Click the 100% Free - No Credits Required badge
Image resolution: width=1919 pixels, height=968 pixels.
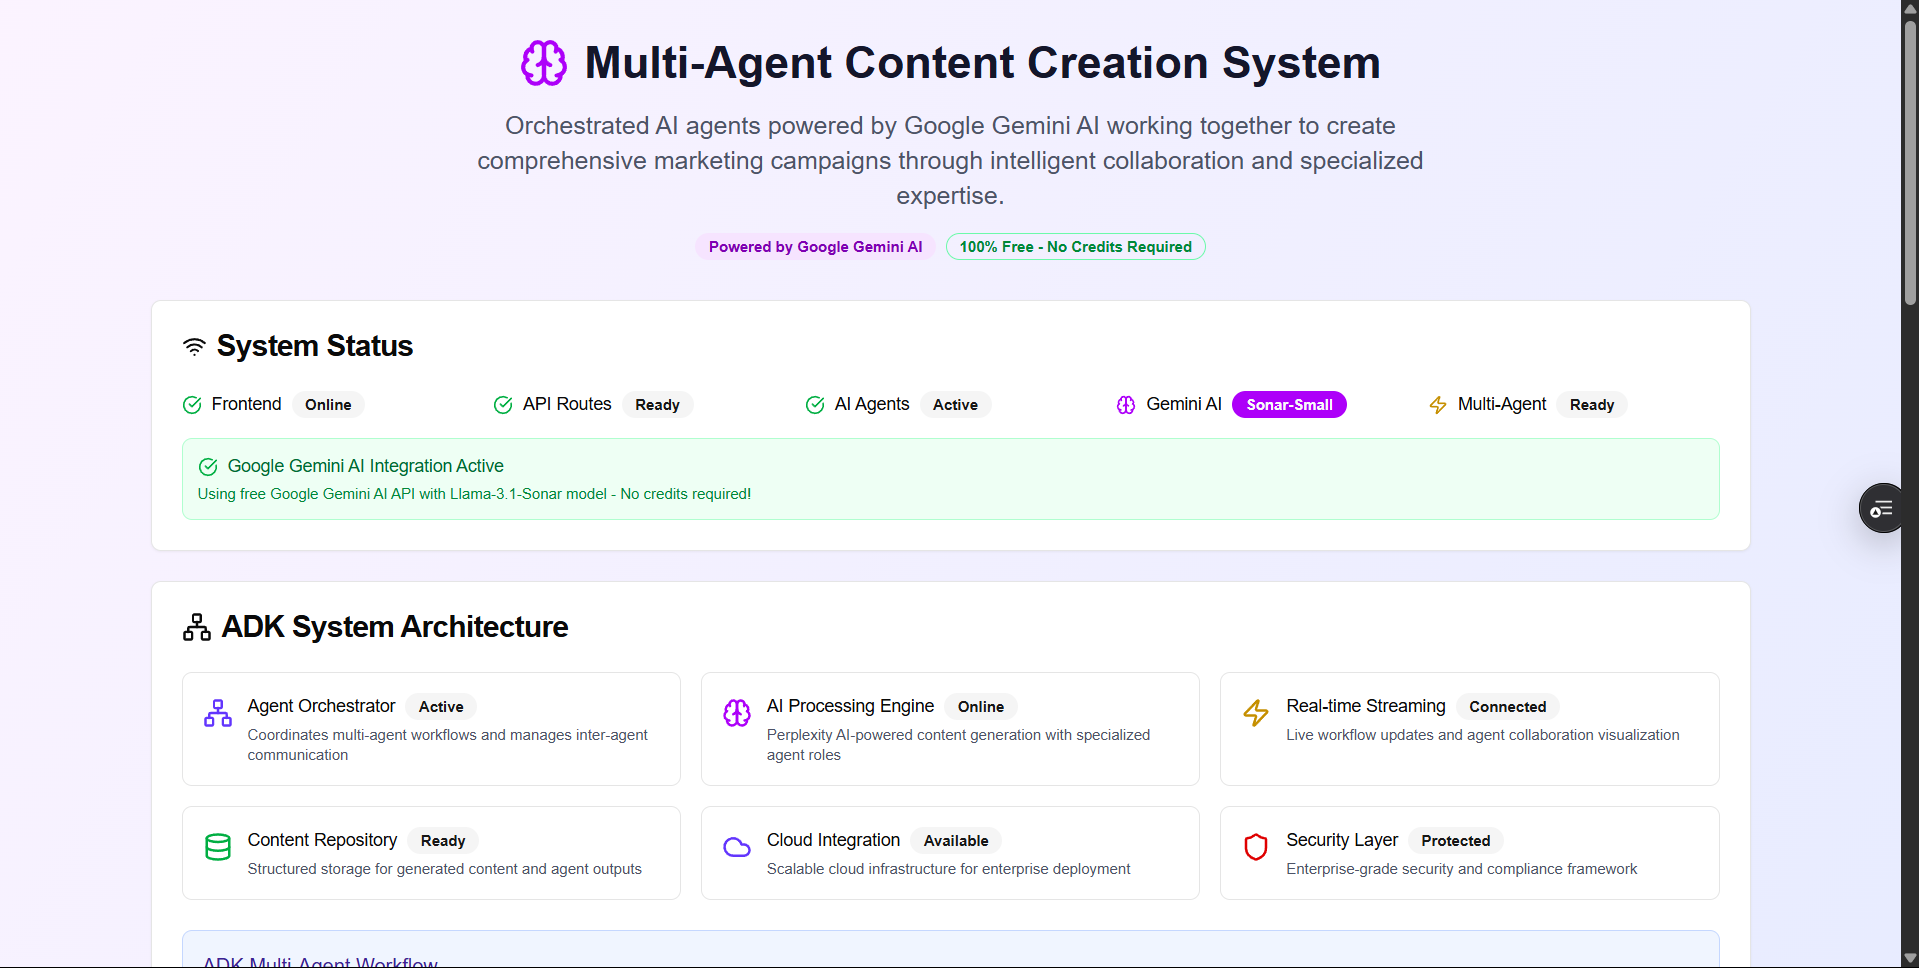pyautogui.click(x=1076, y=247)
